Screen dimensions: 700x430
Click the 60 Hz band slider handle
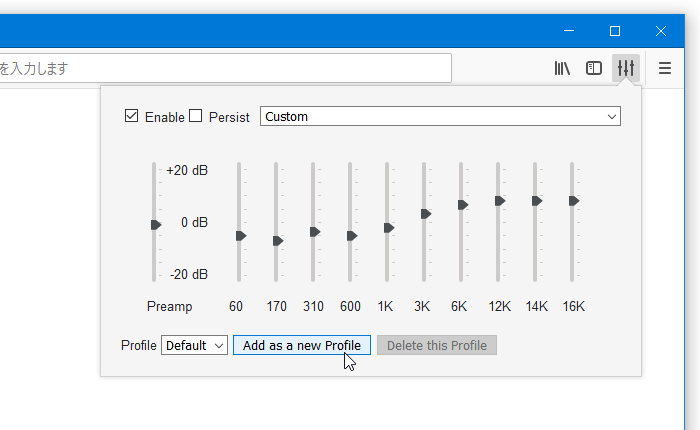coord(241,236)
